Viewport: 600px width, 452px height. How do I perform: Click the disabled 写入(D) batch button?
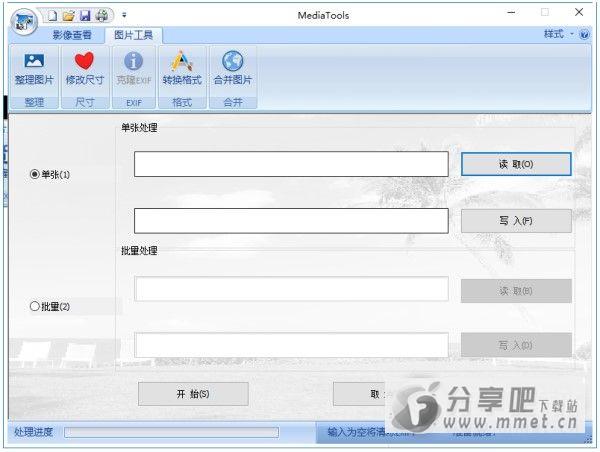pos(516,345)
